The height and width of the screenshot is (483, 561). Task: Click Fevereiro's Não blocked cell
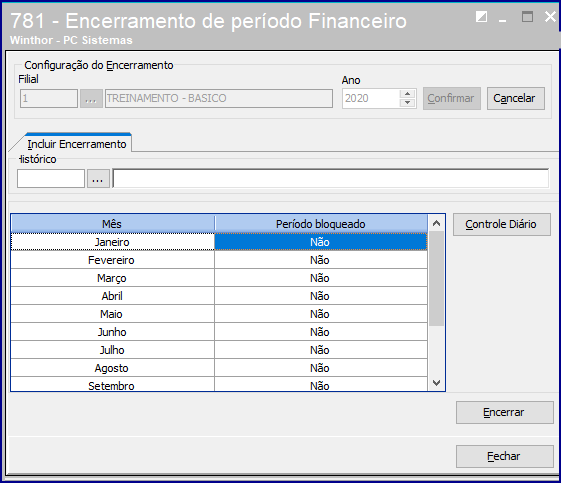click(321, 260)
